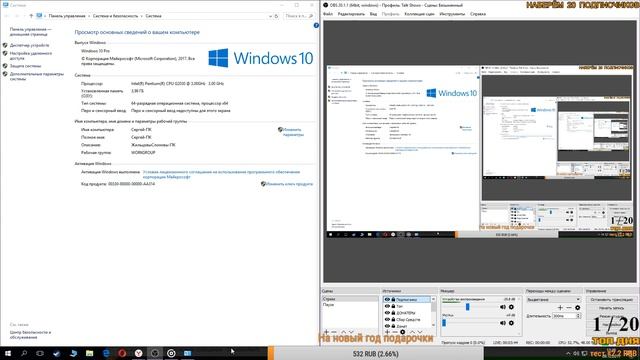Screen dimensions: 640x360
Task: Open the fourth OBS menu (Profile)
Action: (x=391, y=14)
